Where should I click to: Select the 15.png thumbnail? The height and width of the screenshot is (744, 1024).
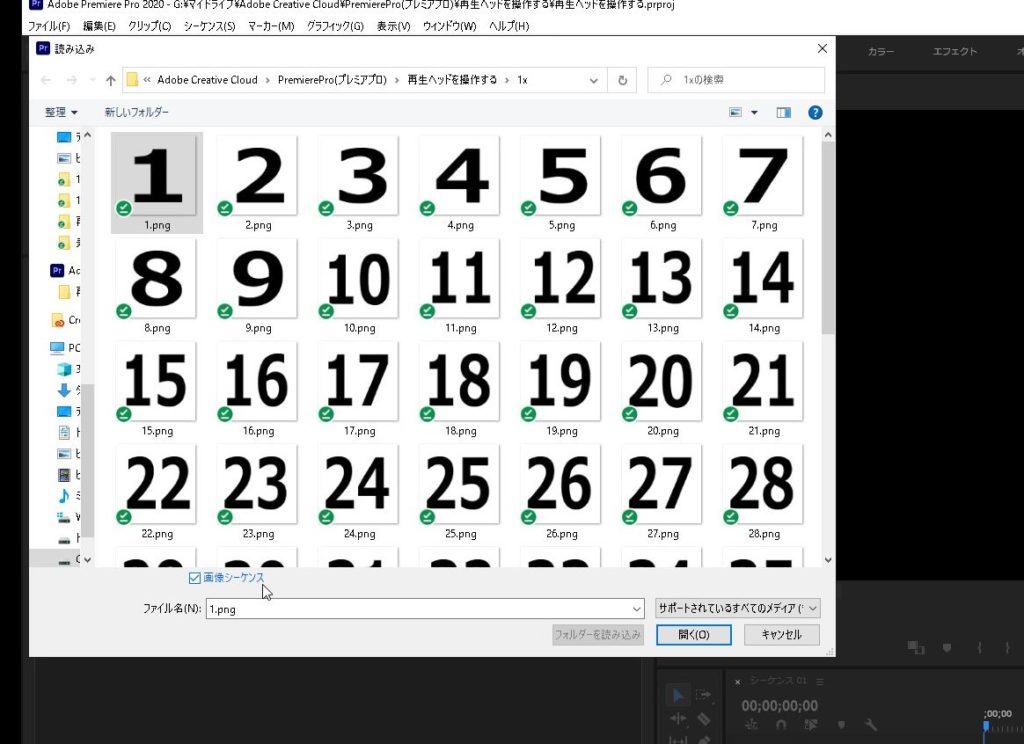click(x=157, y=385)
